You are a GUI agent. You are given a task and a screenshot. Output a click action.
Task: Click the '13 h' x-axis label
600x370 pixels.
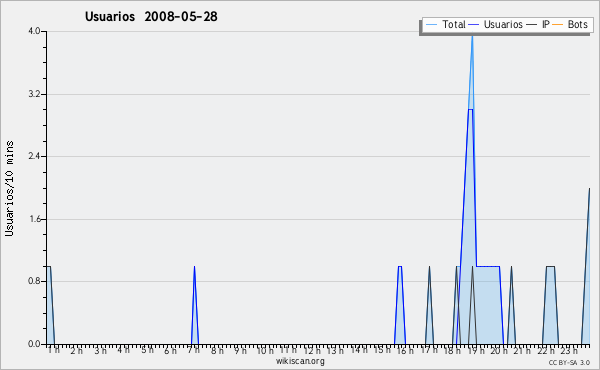tap(335, 350)
